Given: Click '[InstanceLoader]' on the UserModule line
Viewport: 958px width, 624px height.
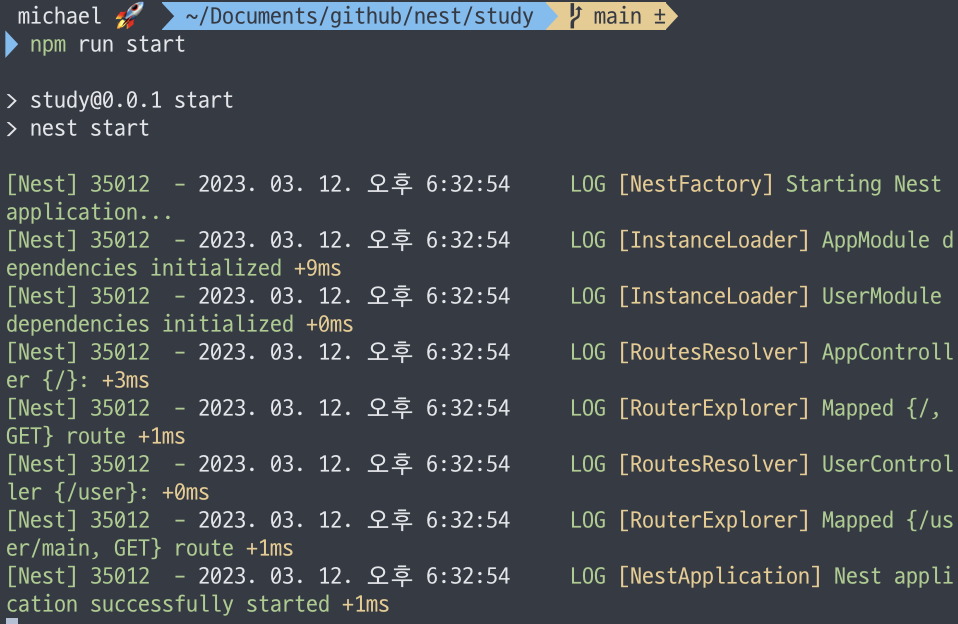Looking at the screenshot, I should [x=714, y=296].
